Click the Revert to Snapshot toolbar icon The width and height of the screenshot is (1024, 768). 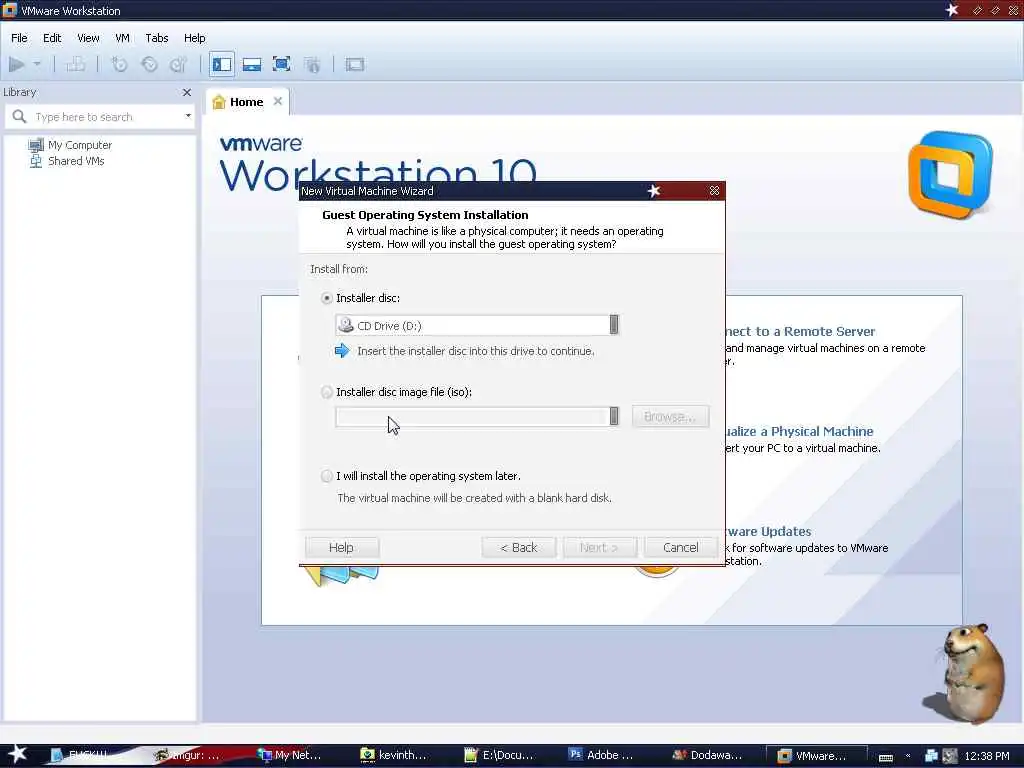point(150,64)
